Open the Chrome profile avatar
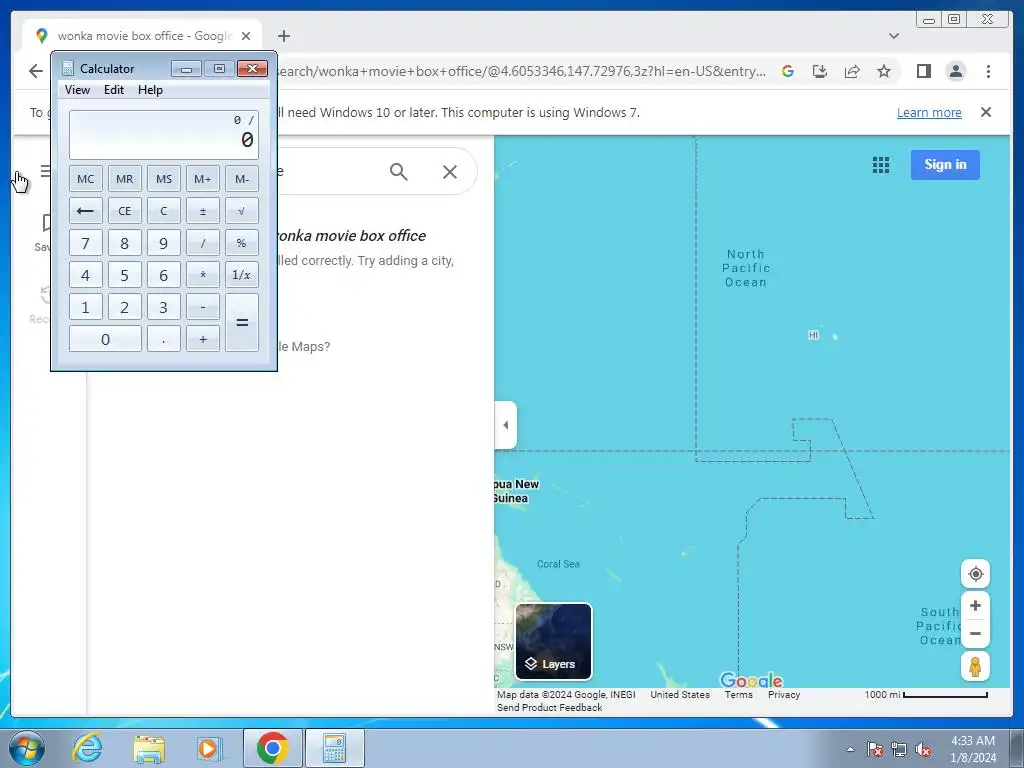1024x768 pixels. click(955, 71)
